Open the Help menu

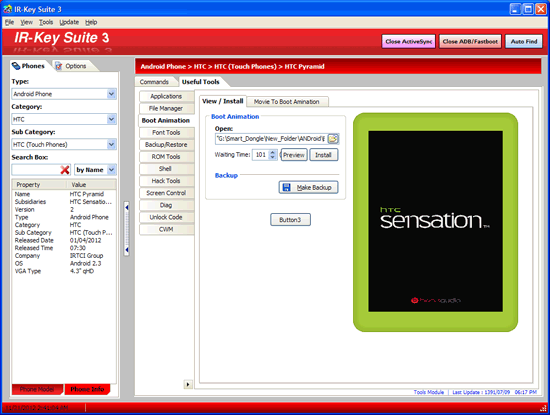pos(91,22)
